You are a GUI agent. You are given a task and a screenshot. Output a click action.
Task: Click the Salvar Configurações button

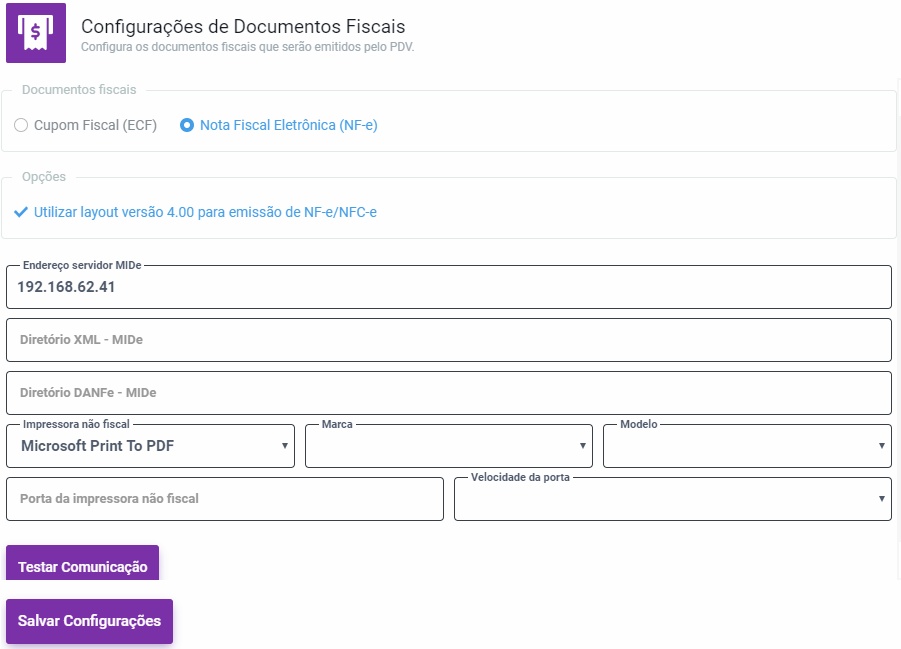click(x=89, y=621)
